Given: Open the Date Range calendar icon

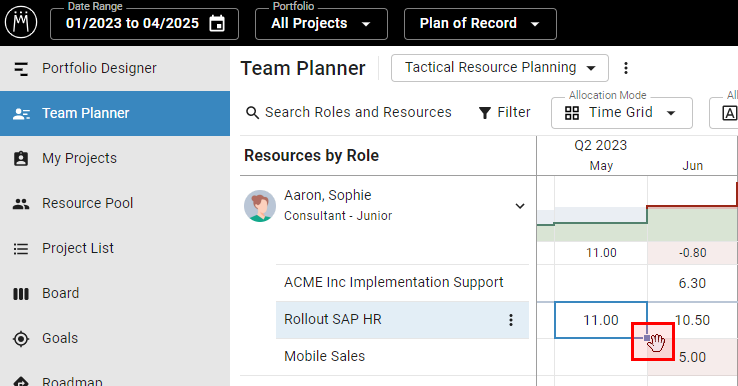Looking at the screenshot, I should click(217, 24).
